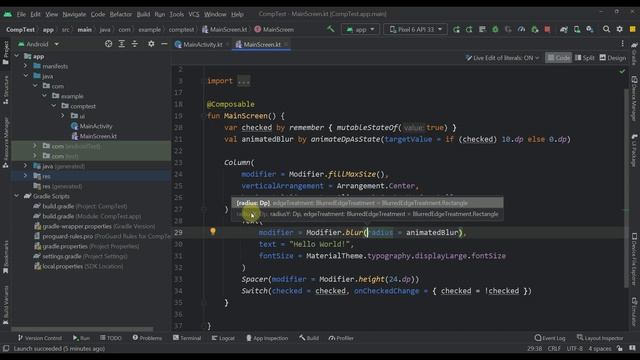Open the Structure tool window stripe button
The width and height of the screenshot is (640, 360).
(6, 91)
